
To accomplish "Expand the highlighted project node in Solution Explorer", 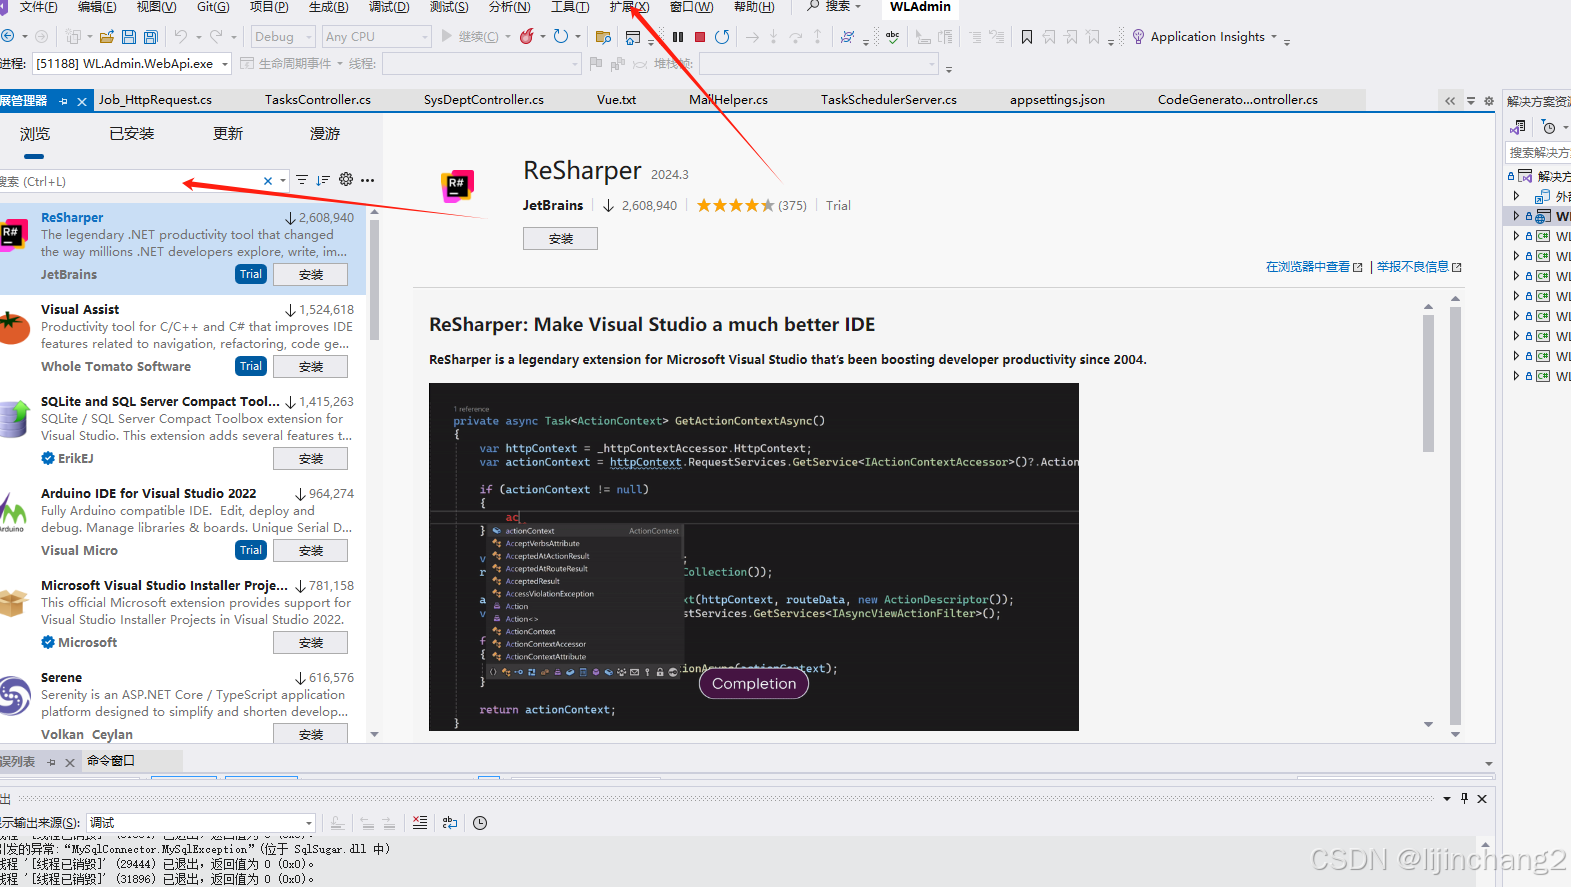I will [1516, 216].
